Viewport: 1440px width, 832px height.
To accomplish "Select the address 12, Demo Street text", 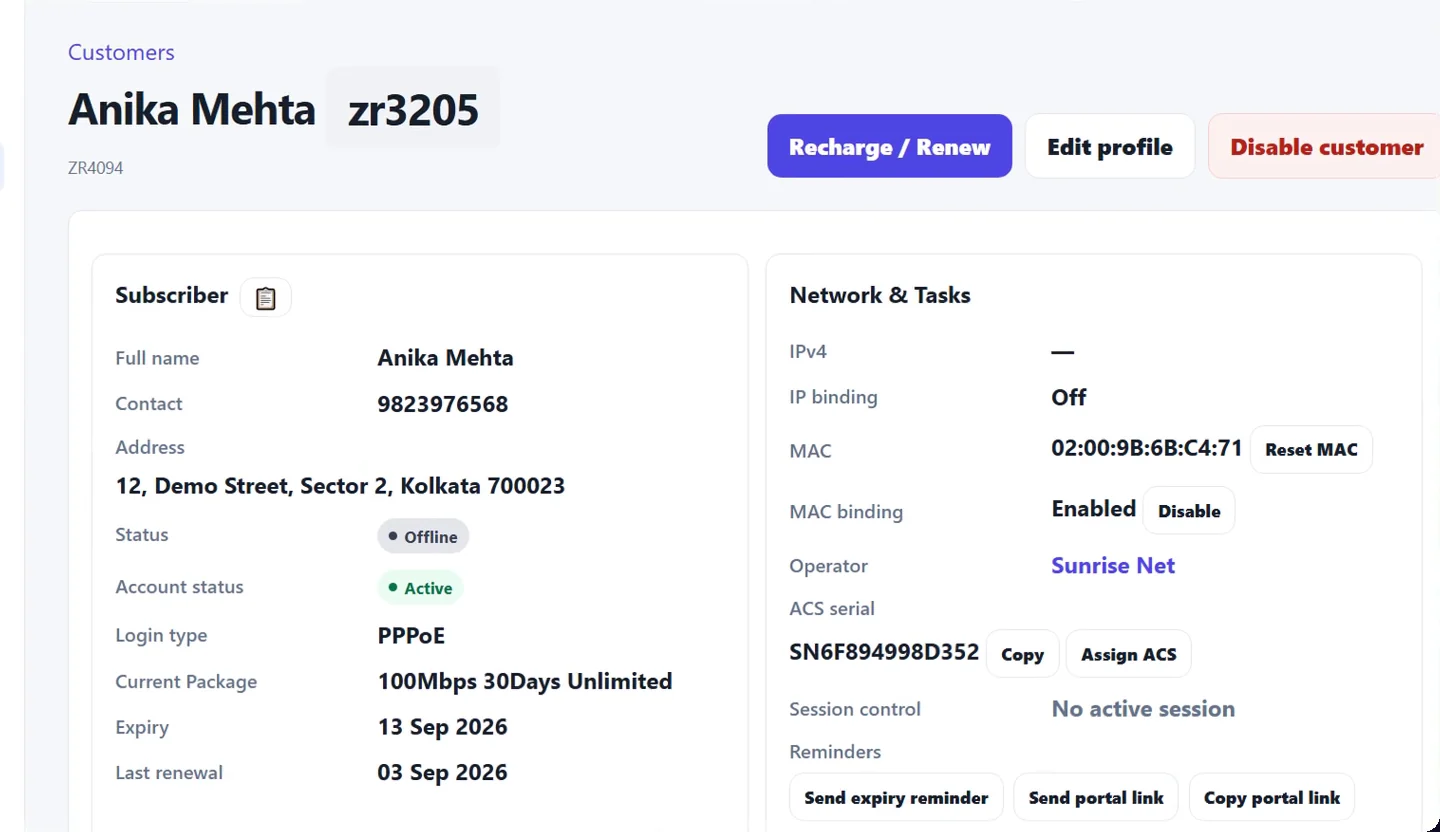I will 341,487.
